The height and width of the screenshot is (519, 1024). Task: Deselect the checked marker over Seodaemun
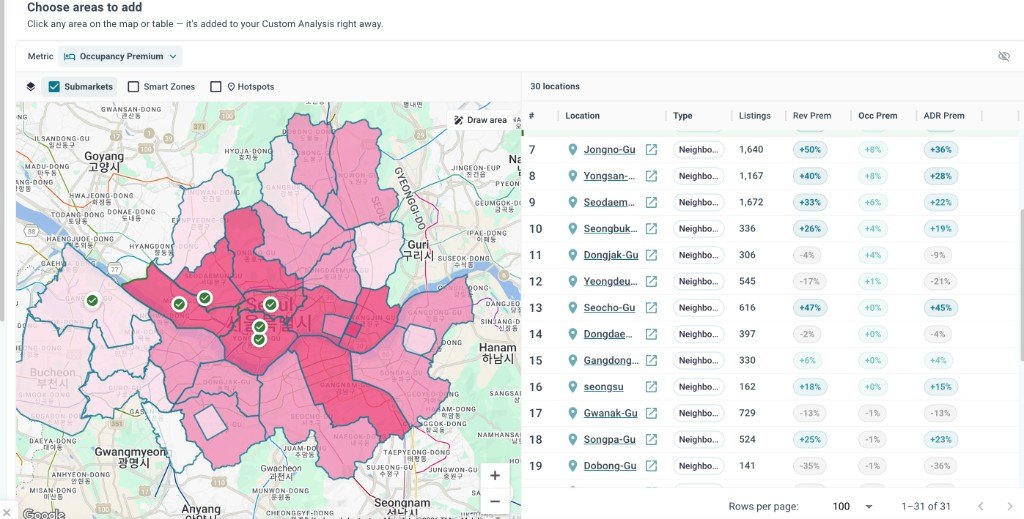(x=205, y=298)
